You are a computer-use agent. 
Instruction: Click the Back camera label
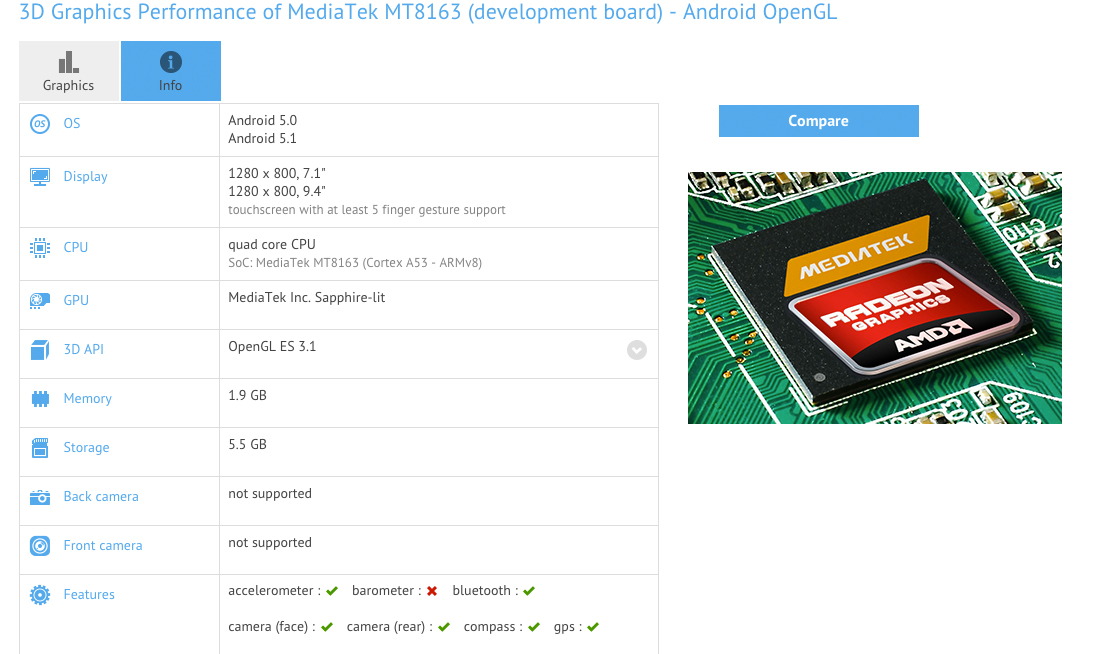tap(101, 497)
